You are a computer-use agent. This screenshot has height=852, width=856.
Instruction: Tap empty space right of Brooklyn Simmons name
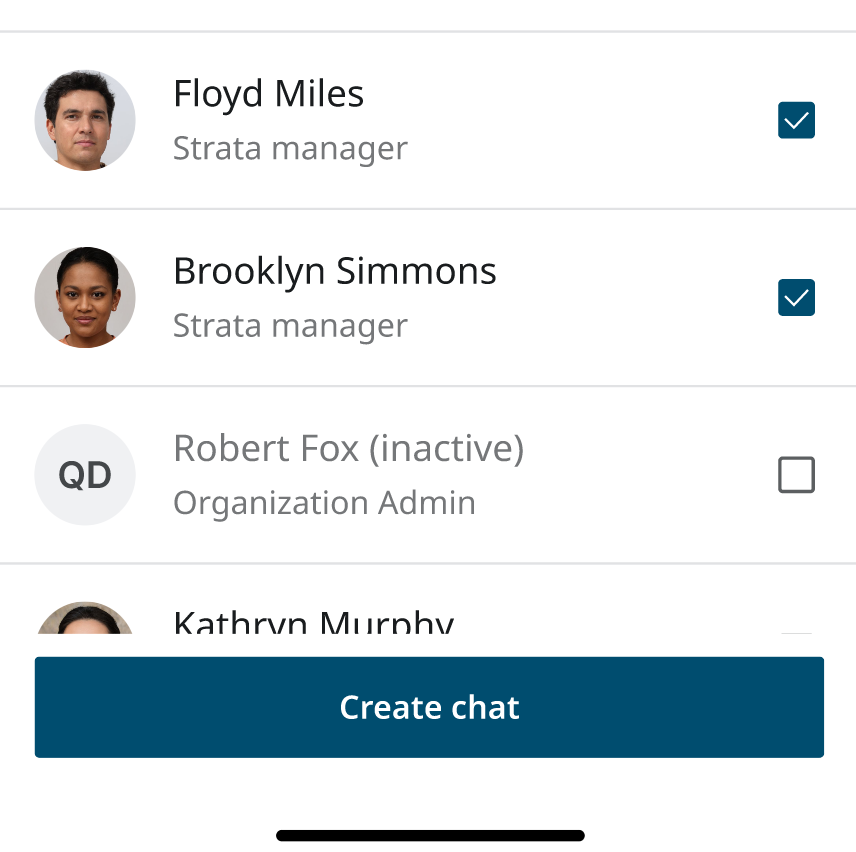pos(633,271)
